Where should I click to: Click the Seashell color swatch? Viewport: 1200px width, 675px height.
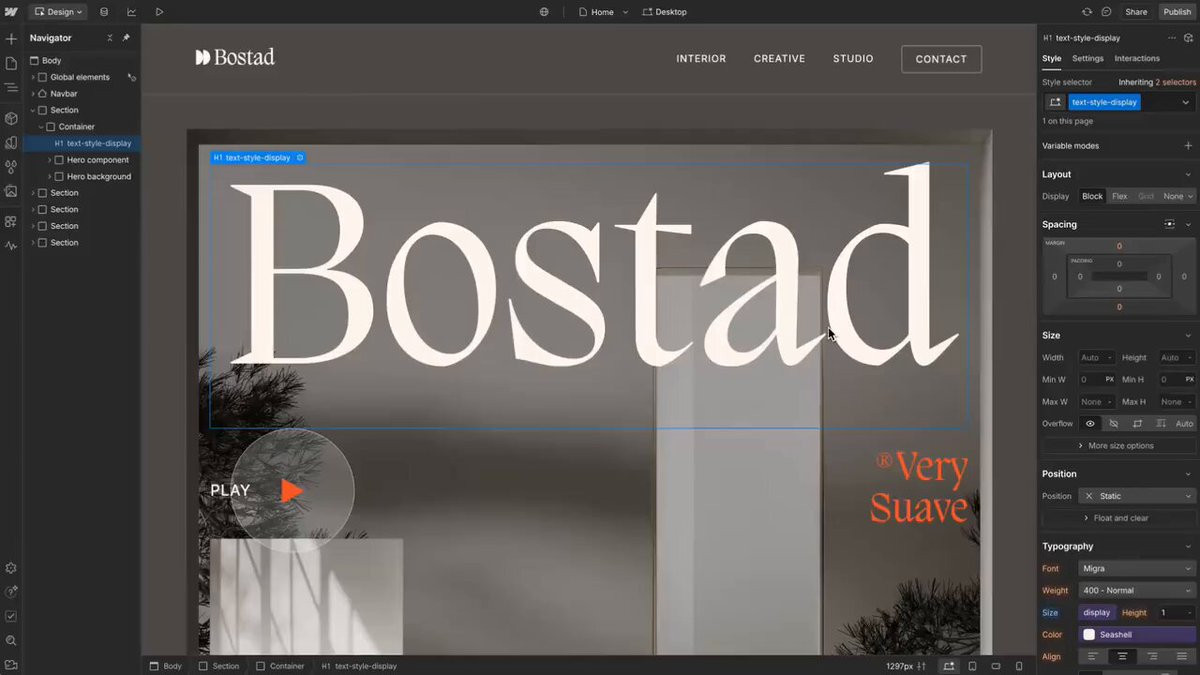pyautogui.click(x=1089, y=635)
